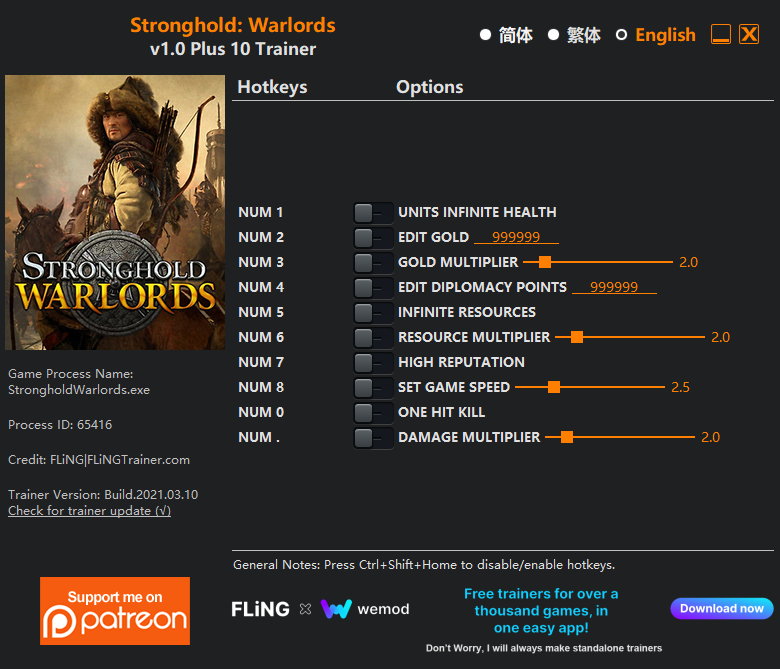Image resolution: width=780 pixels, height=669 pixels.
Task: Choose English language radio button
Action: 621,35
